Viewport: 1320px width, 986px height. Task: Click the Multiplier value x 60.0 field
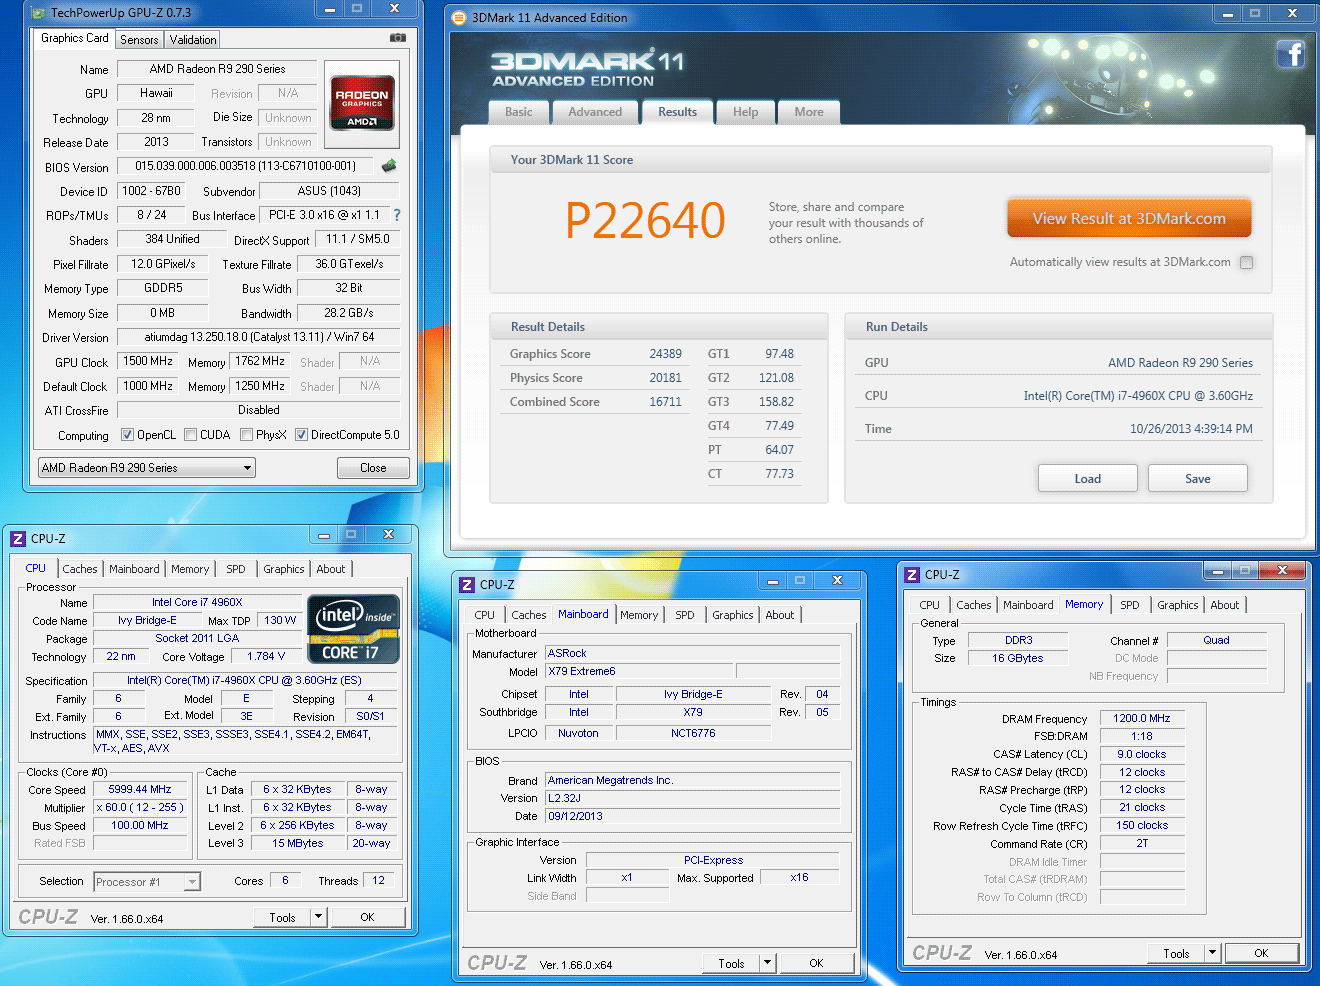(x=140, y=807)
